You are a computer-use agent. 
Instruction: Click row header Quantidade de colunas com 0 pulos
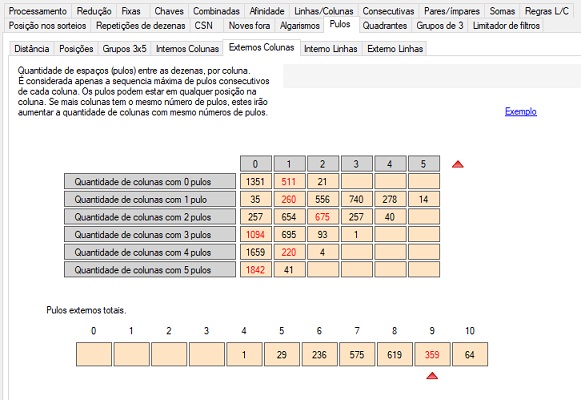coord(150,181)
